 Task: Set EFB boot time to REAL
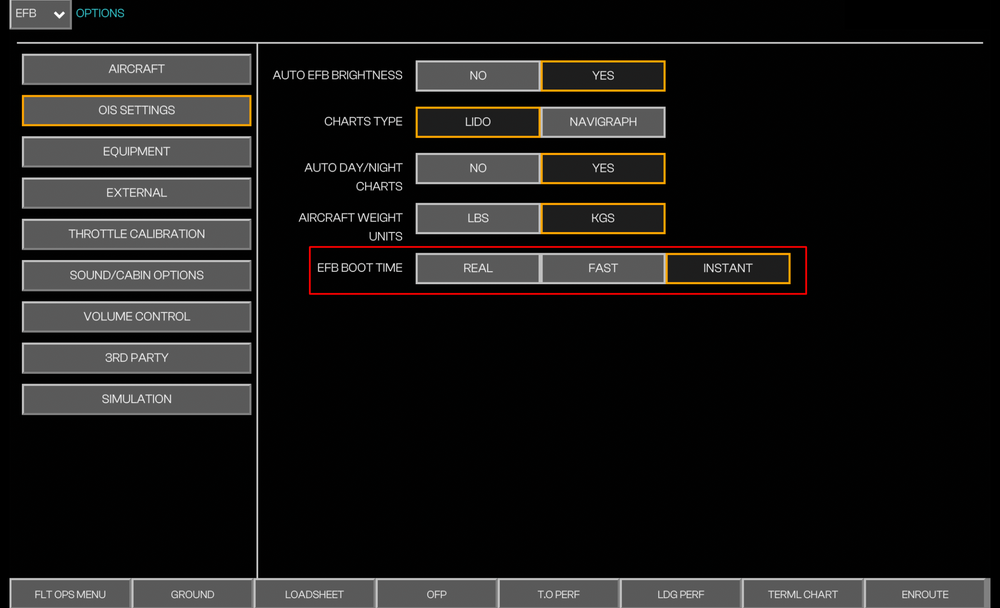point(478,268)
